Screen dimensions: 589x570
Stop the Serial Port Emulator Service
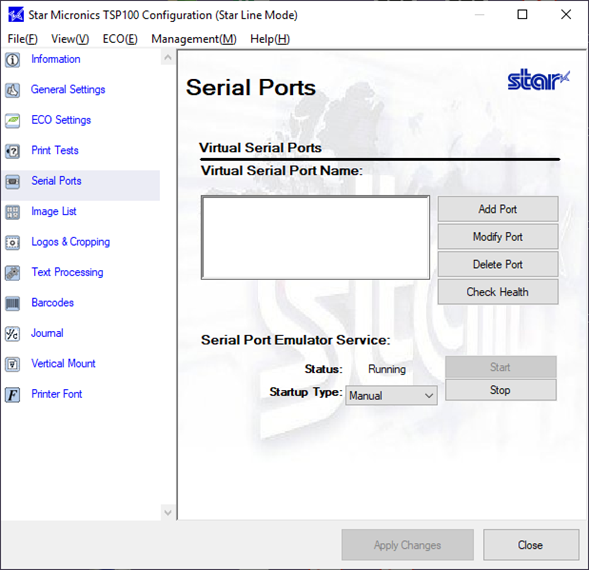coord(501,390)
